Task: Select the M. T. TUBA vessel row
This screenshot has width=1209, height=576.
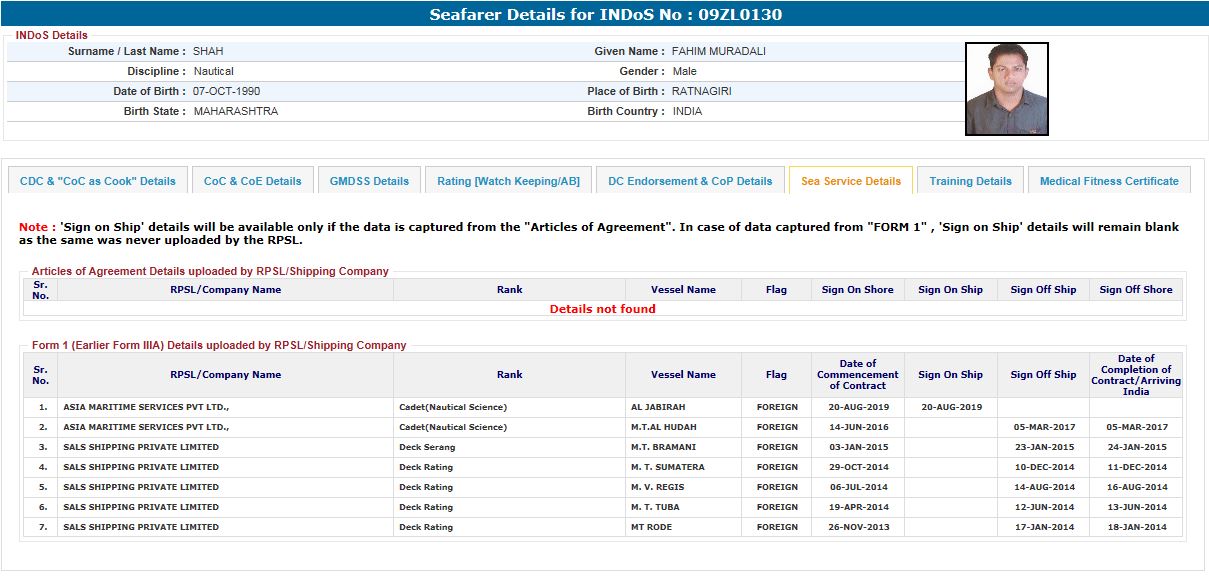Action: click(x=655, y=507)
